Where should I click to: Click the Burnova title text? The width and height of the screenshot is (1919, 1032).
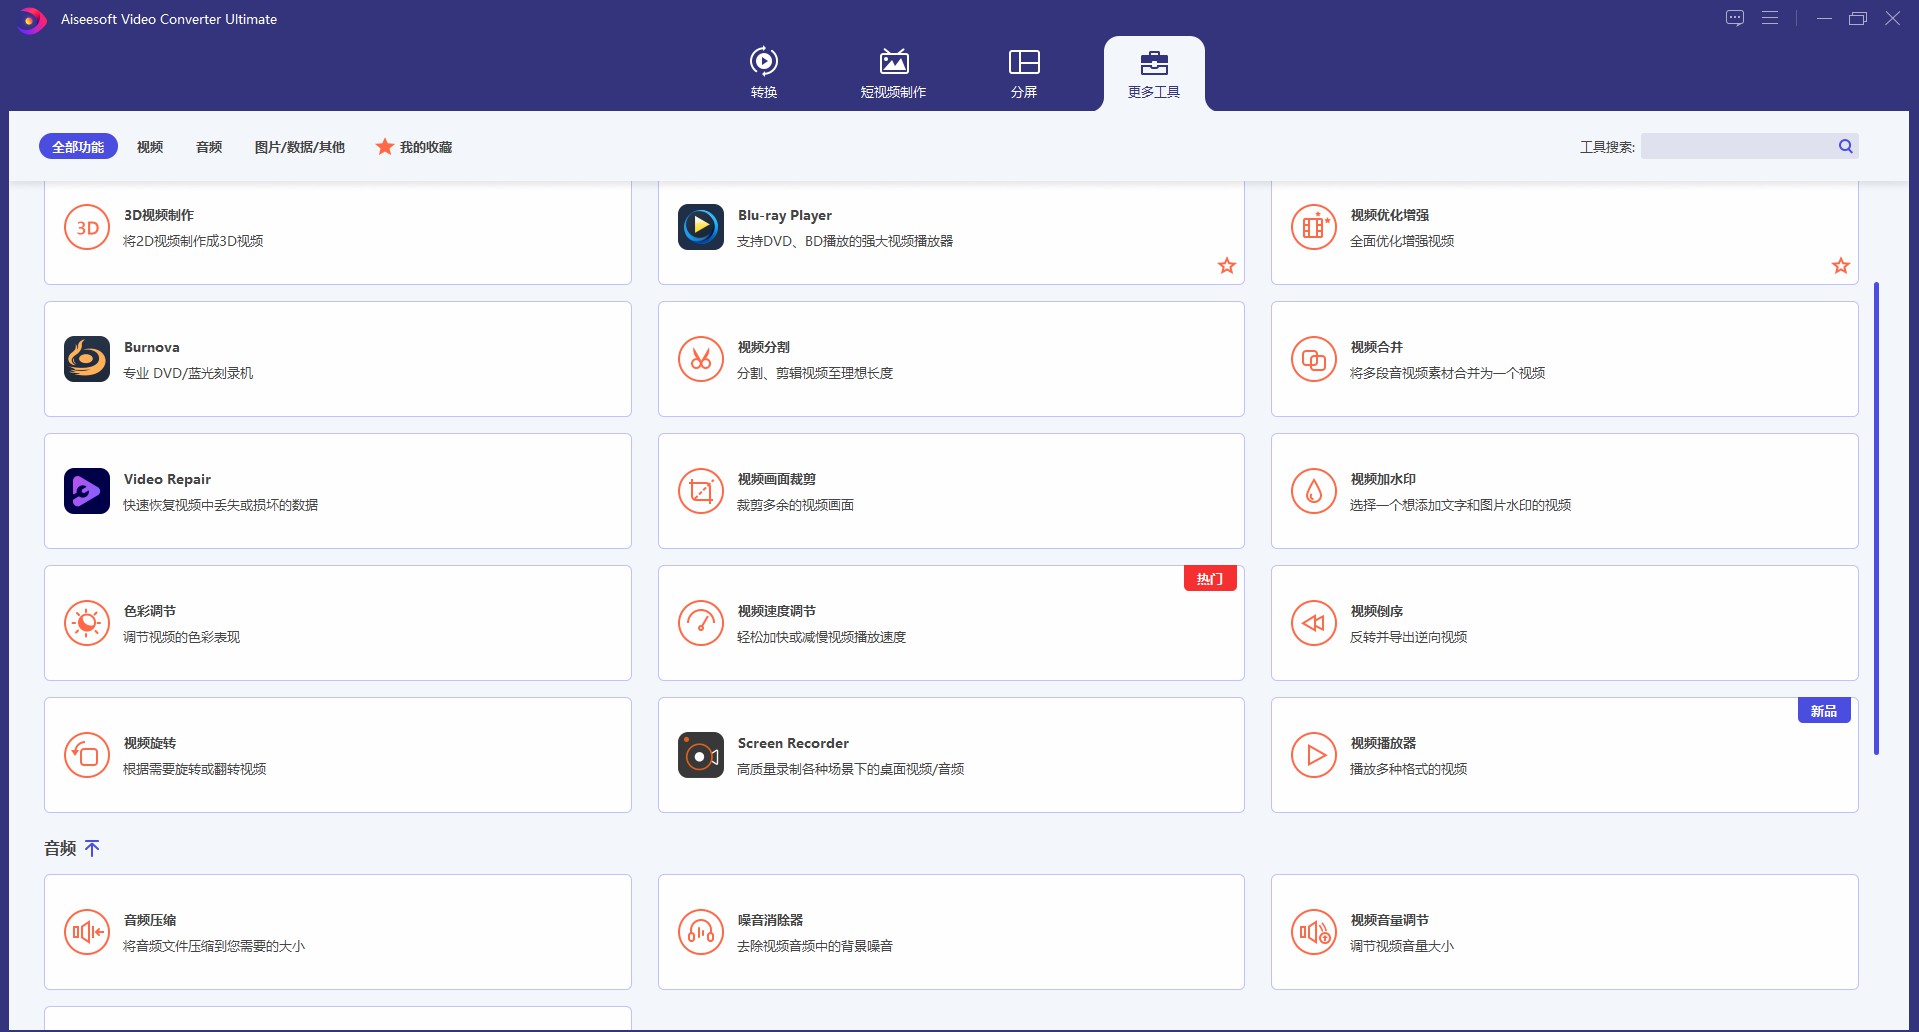tap(152, 347)
